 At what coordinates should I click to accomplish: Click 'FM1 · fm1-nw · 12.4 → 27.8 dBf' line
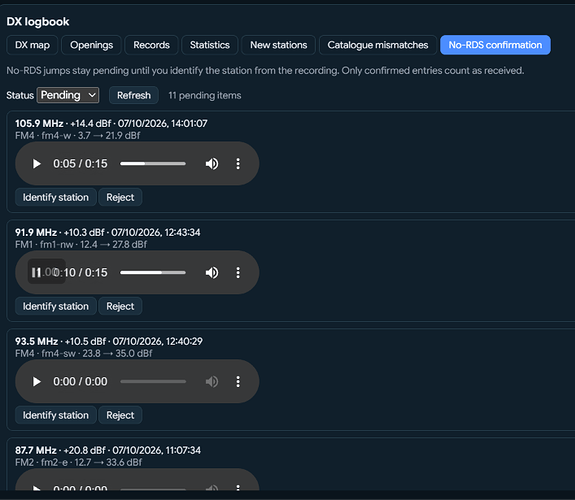tap(81, 245)
